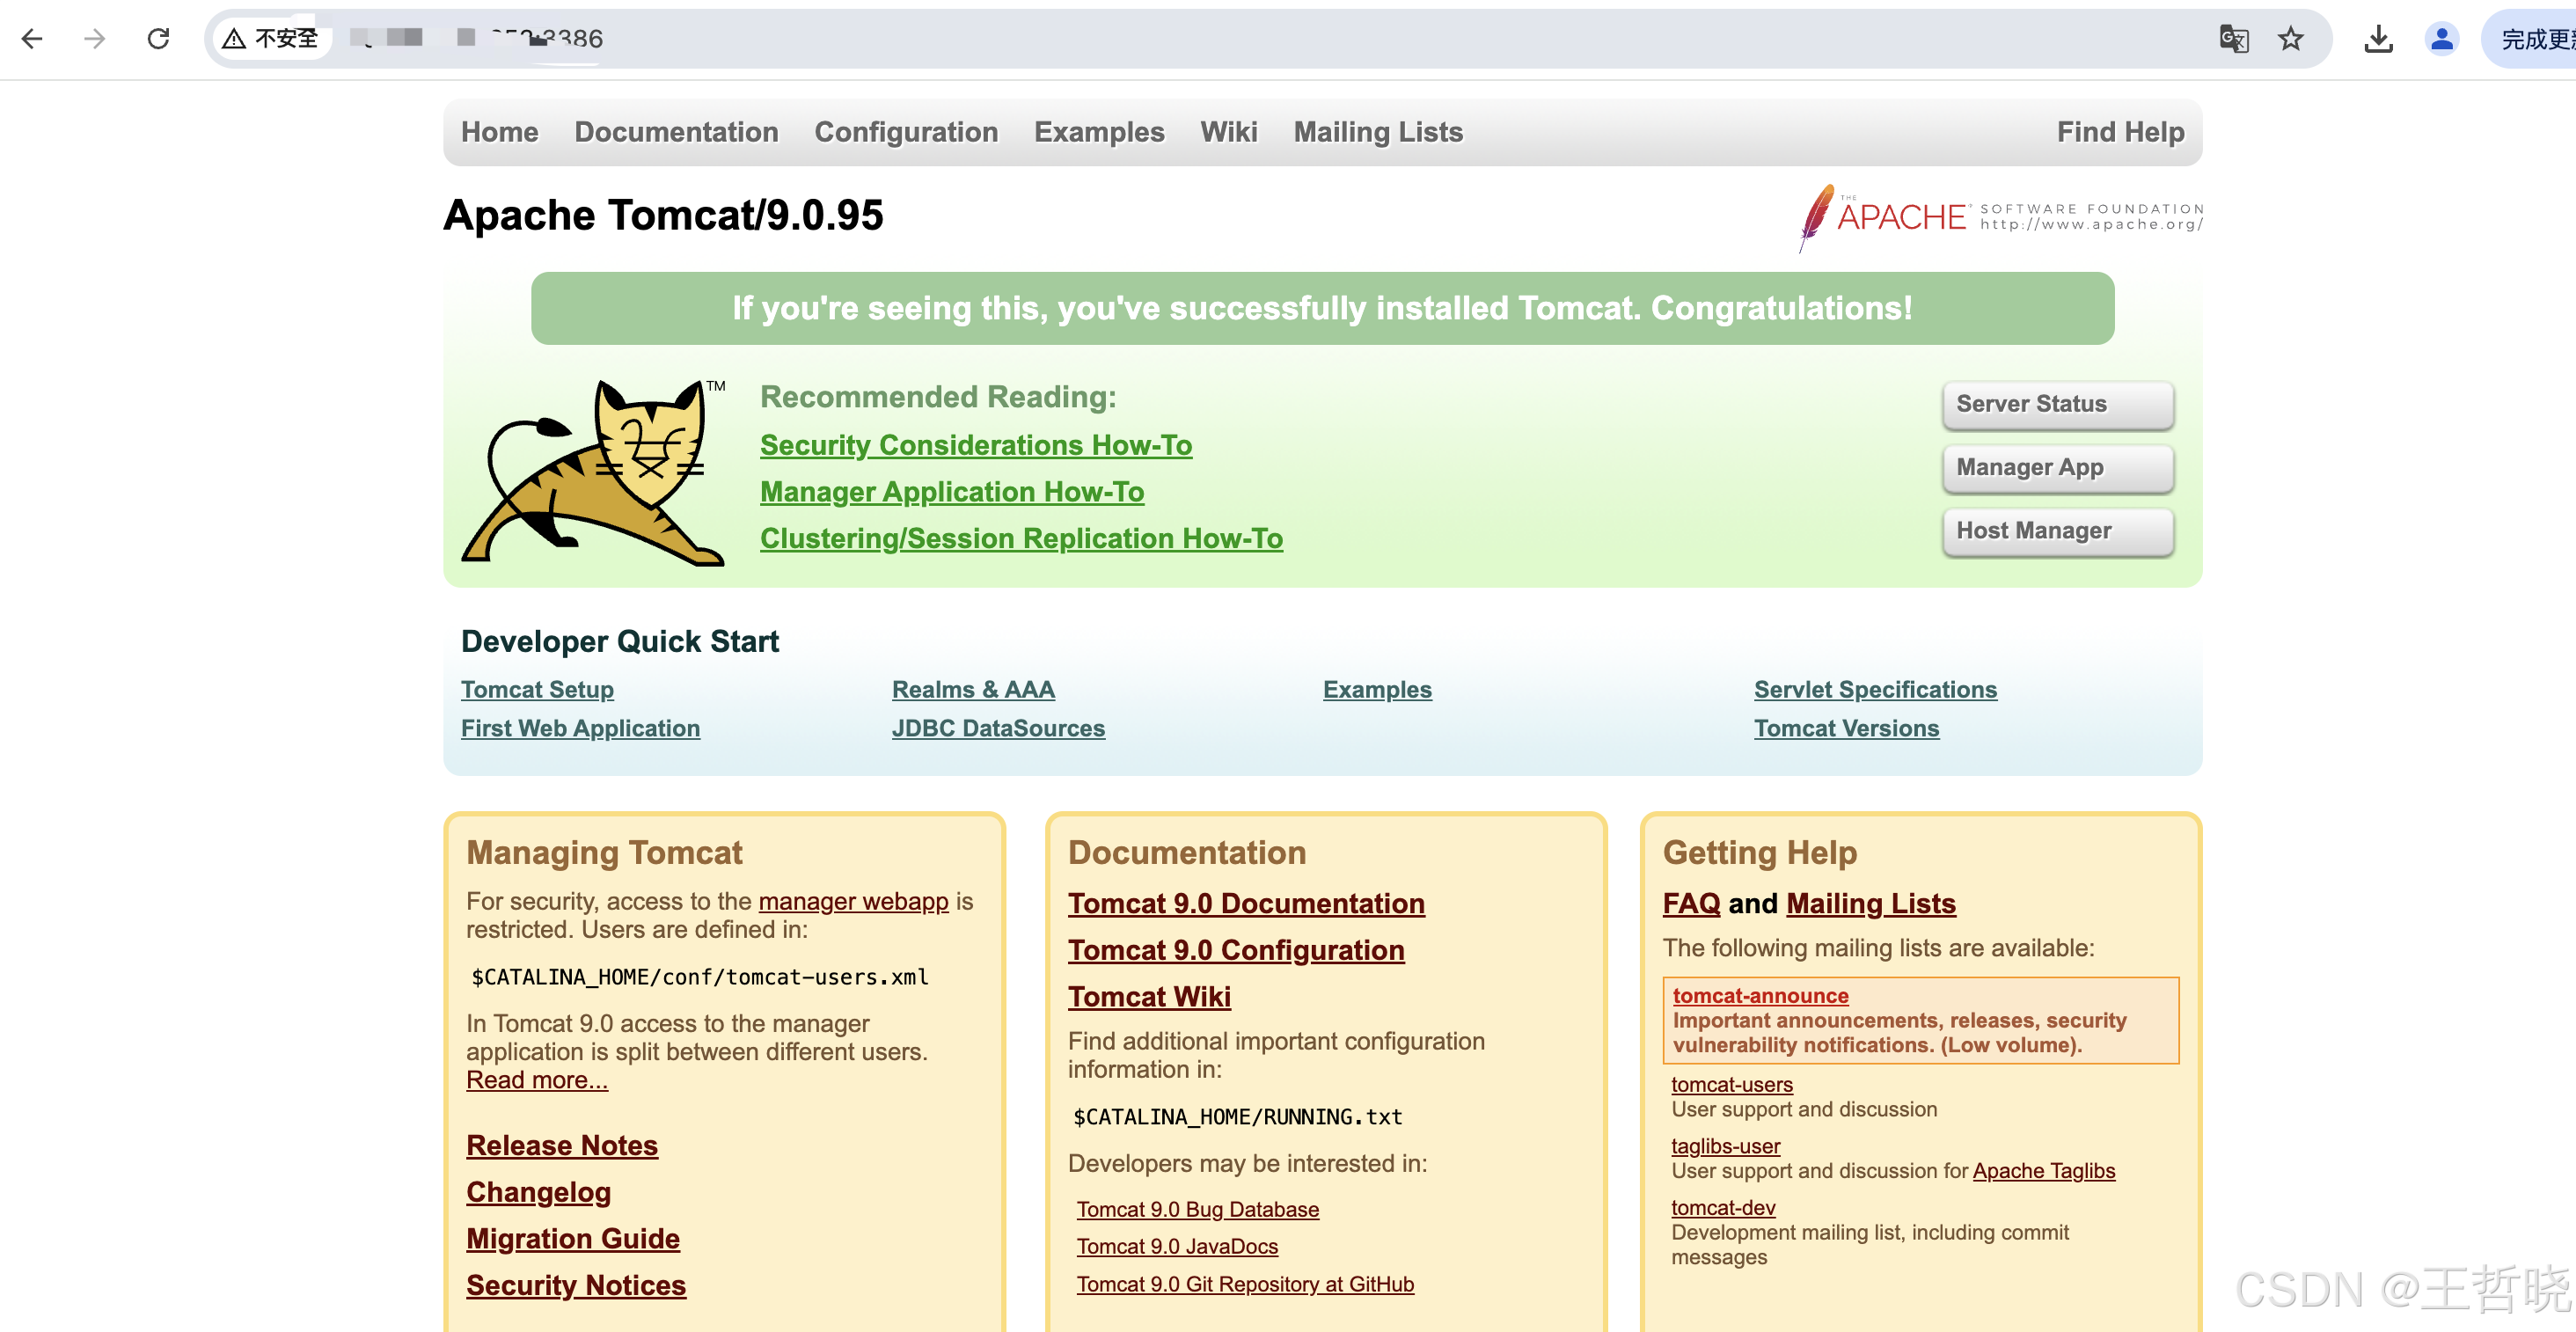
Task: Open Tomcat 9.0 Documentation link
Action: click(1246, 904)
